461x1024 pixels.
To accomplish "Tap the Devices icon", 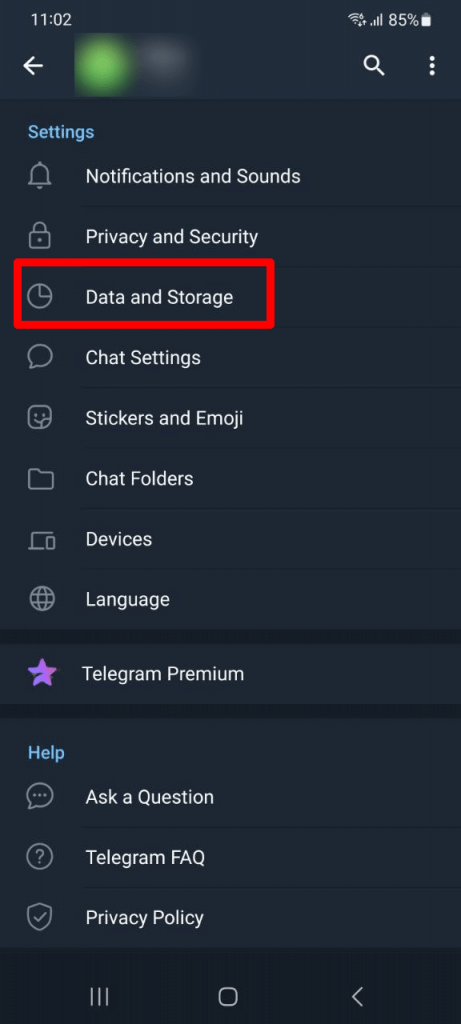I will (42, 539).
